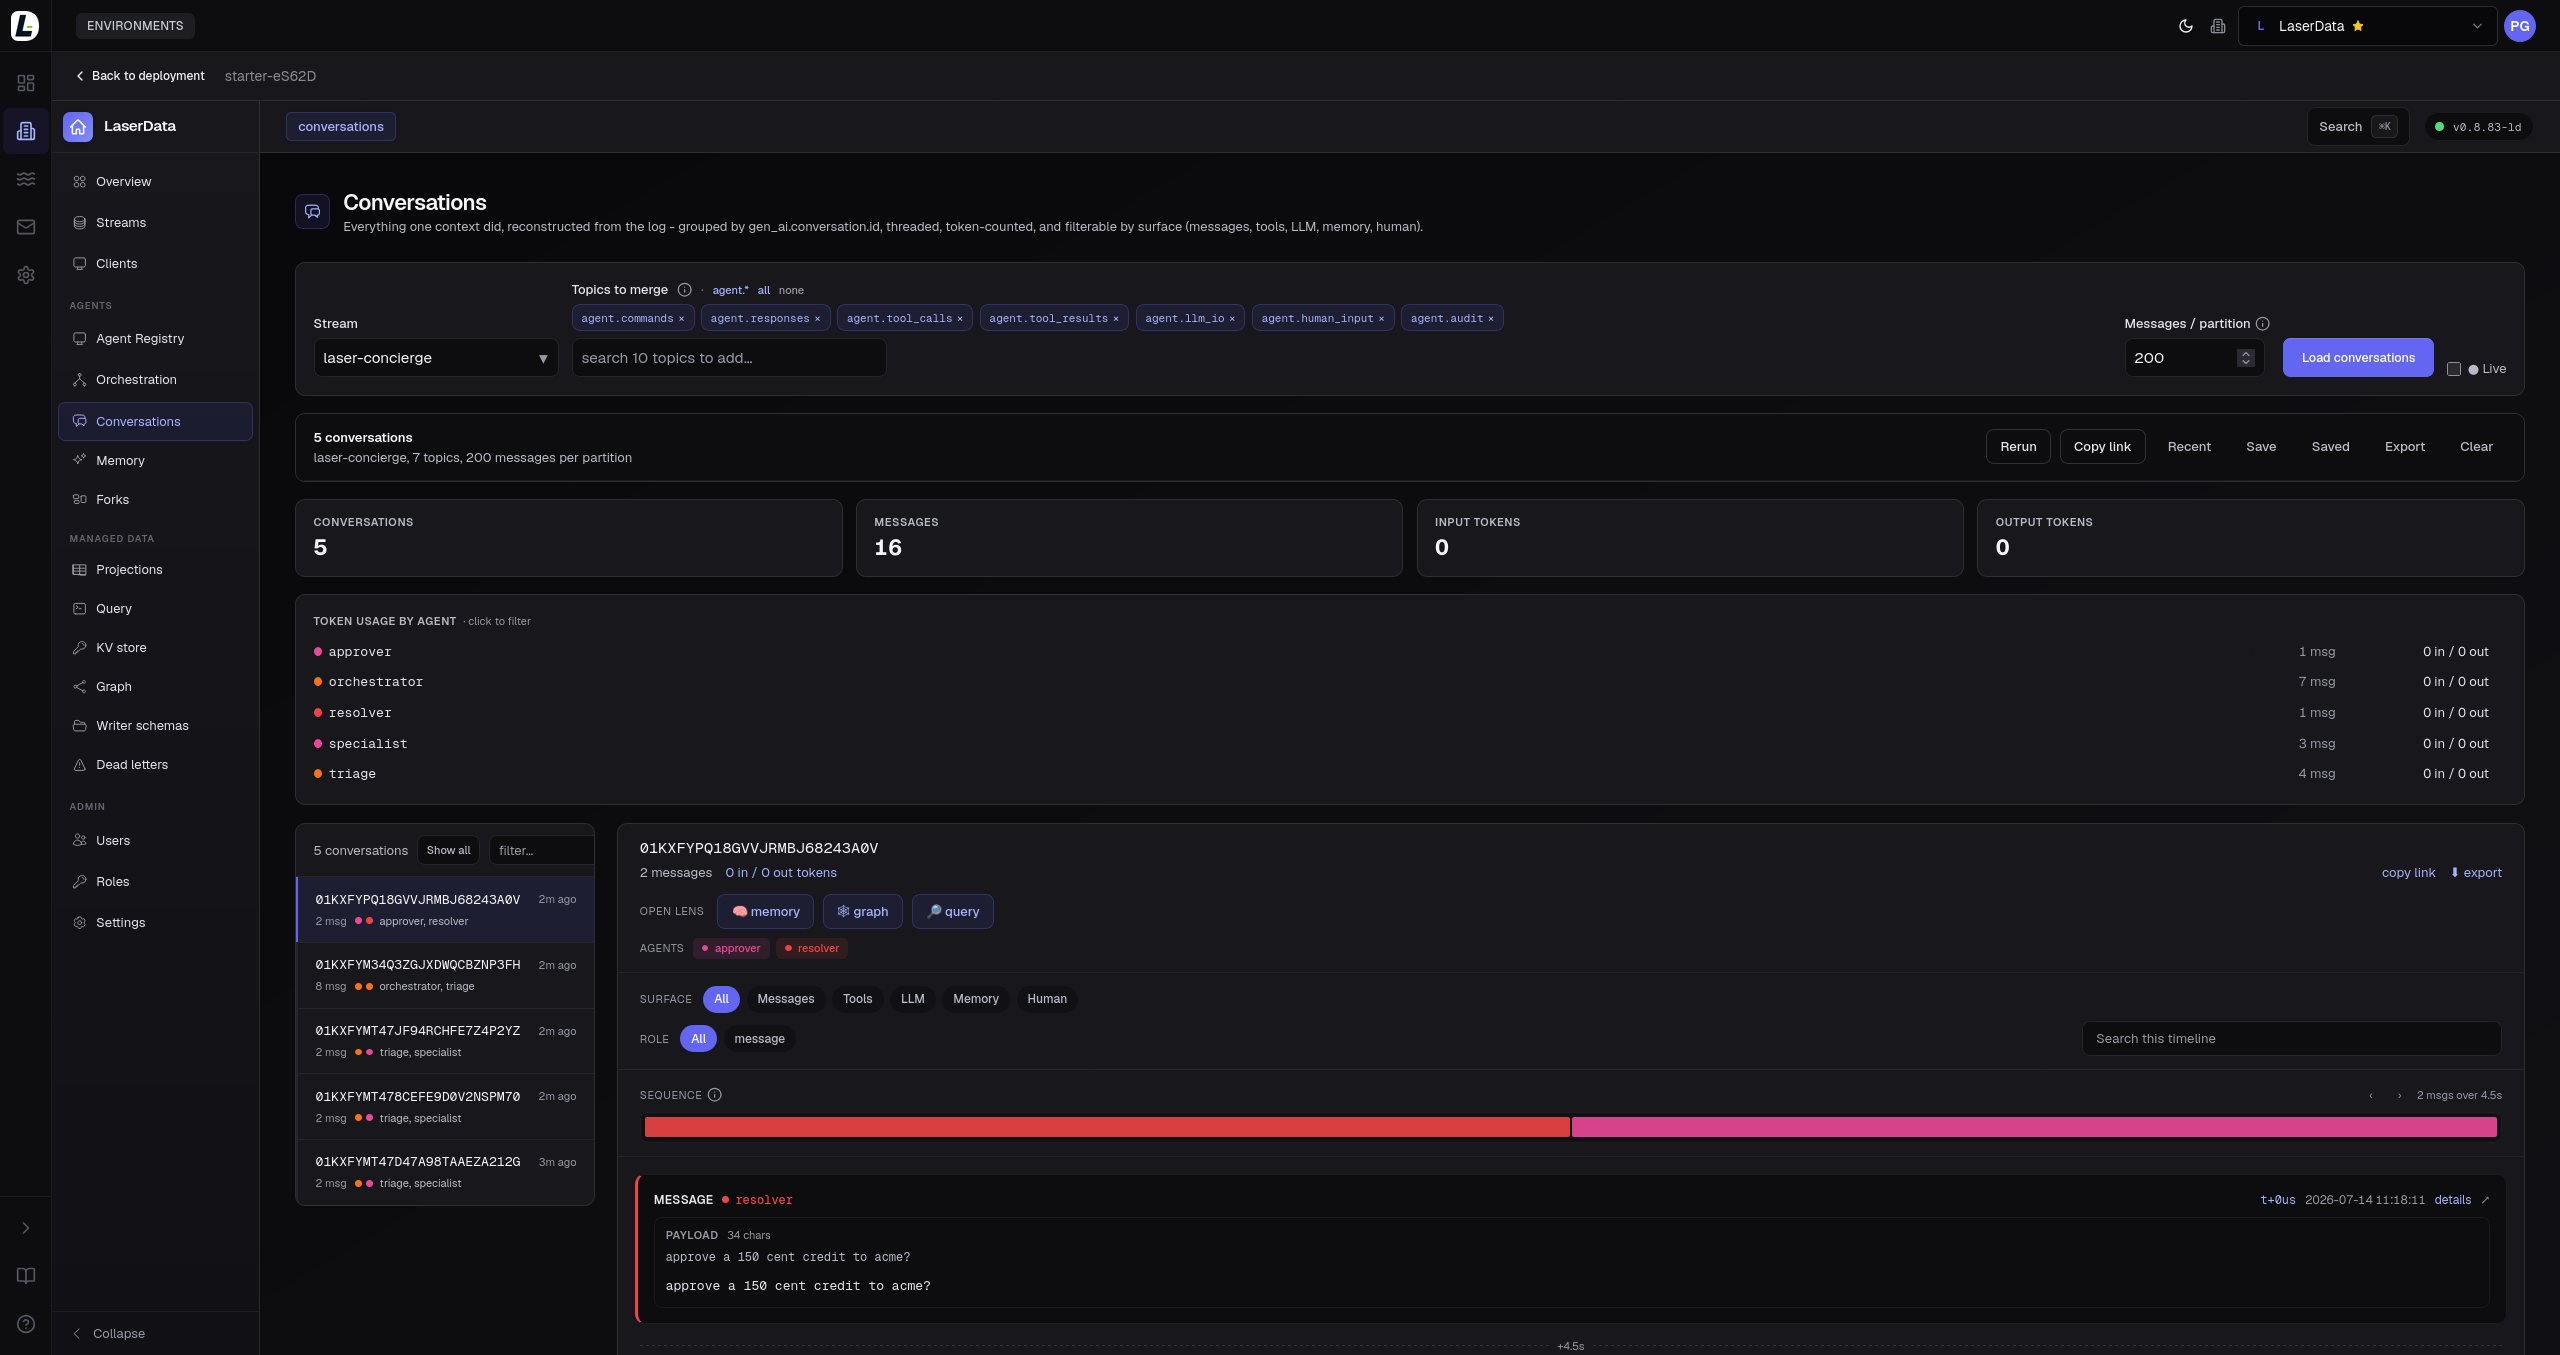Open Dead letters in sidebar
This screenshot has height=1355, width=2560.
point(155,765)
